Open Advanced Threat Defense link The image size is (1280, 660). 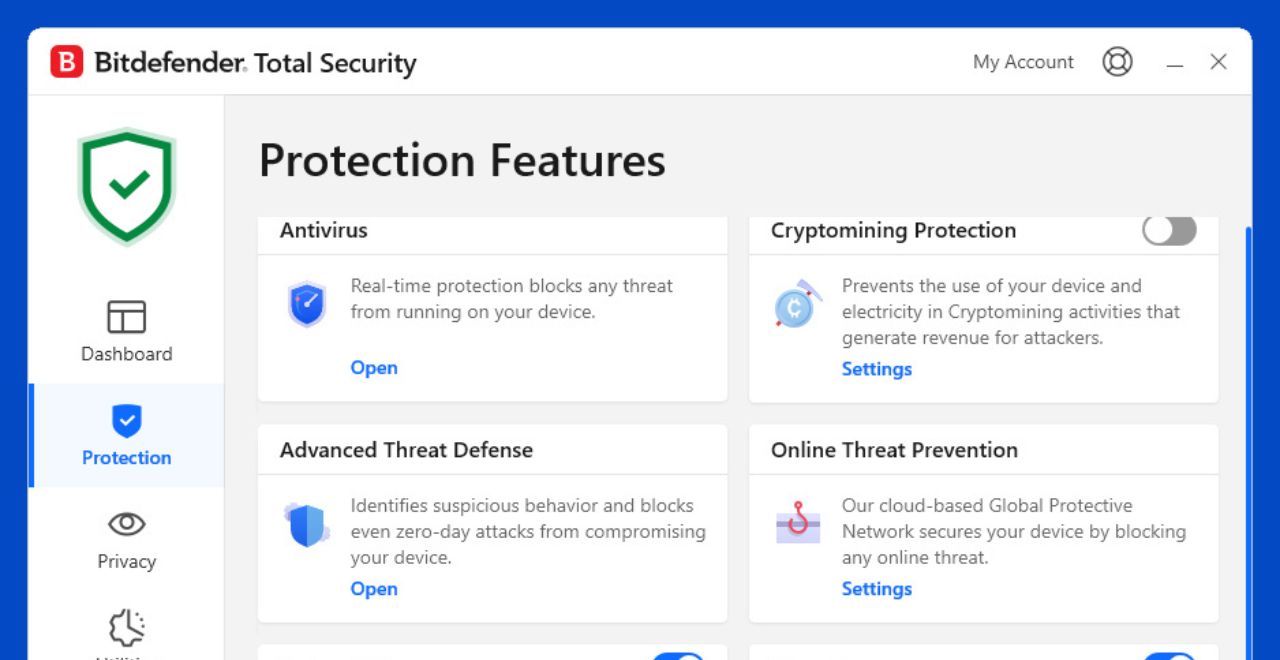point(374,589)
